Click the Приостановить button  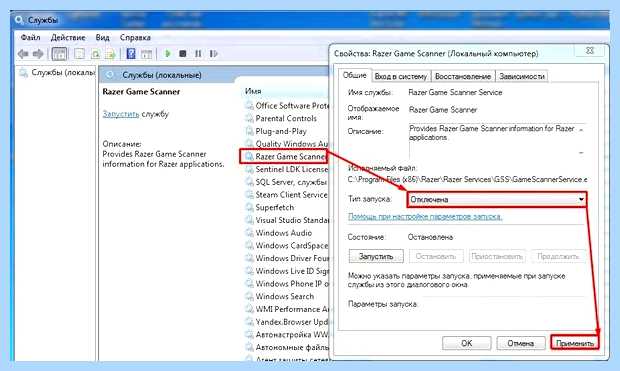[497, 256]
